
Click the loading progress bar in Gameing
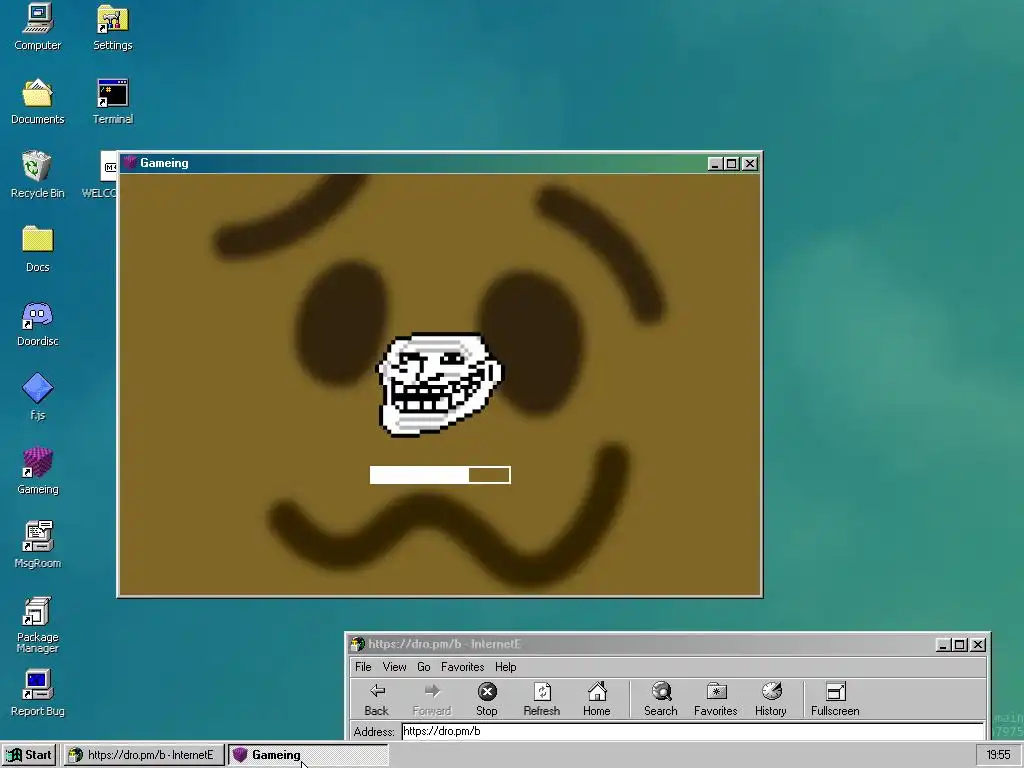click(440, 475)
